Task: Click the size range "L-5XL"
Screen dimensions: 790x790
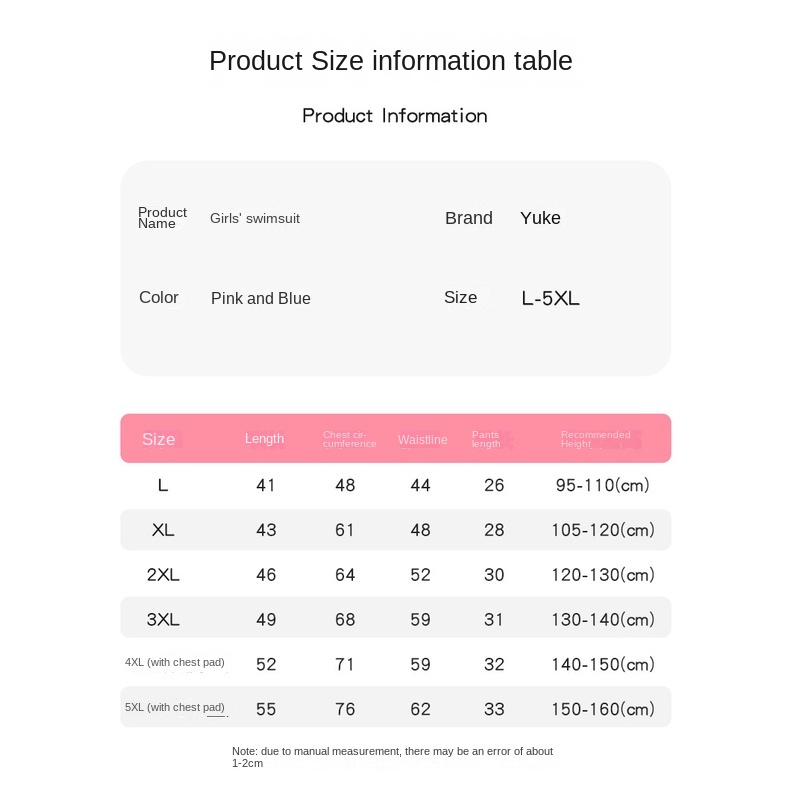Action: click(x=550, y=298)
